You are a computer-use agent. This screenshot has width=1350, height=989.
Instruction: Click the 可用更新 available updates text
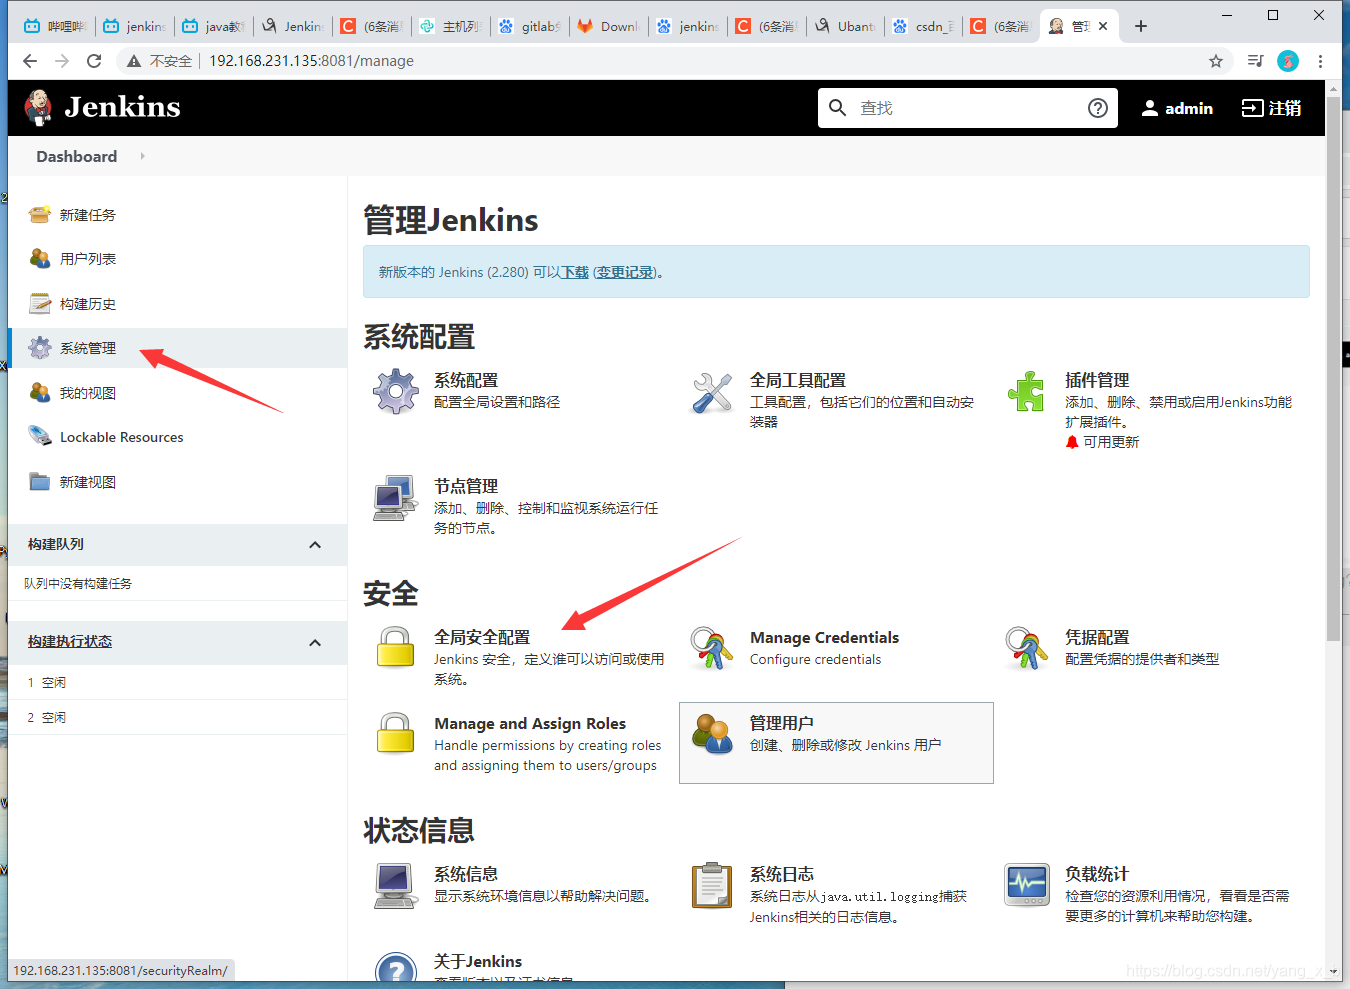click(1111, 442)
